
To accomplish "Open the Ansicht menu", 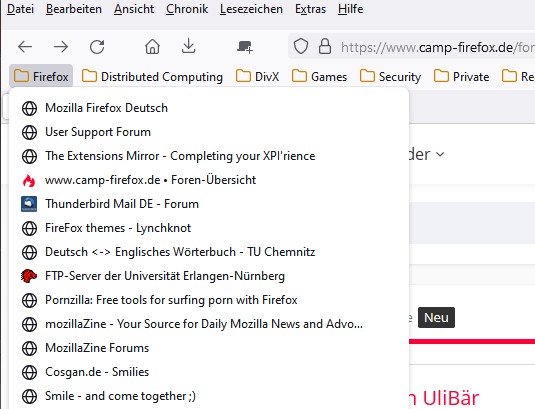I will 134,9.
